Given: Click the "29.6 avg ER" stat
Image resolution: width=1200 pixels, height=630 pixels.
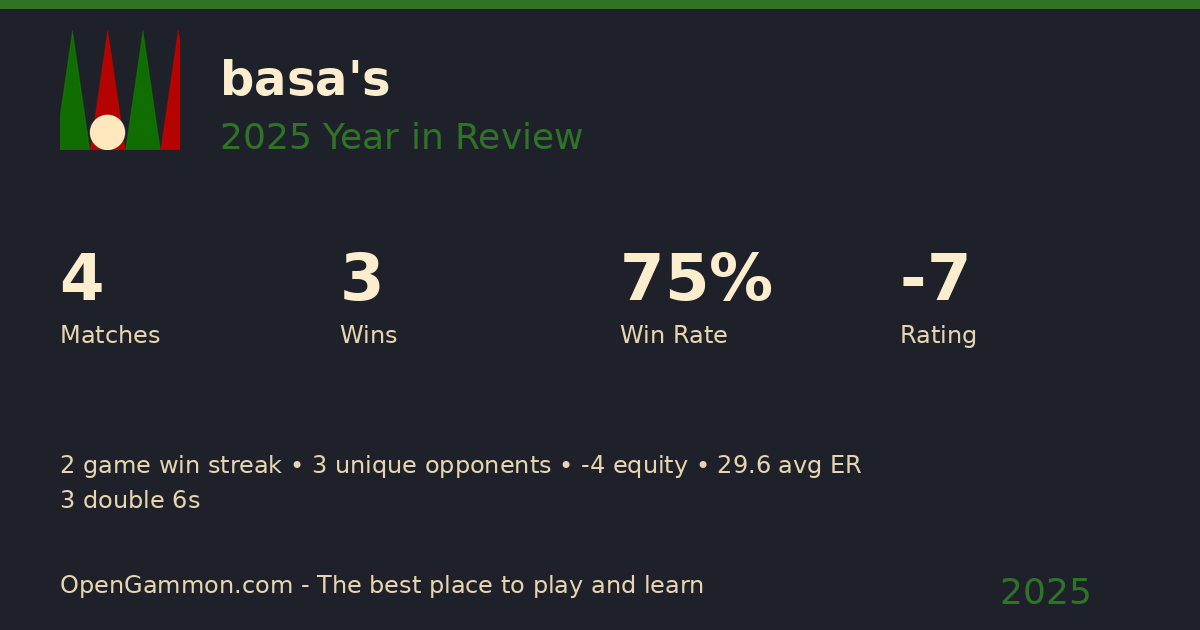Looking at the screenshot, I should [x=789, y=466].
